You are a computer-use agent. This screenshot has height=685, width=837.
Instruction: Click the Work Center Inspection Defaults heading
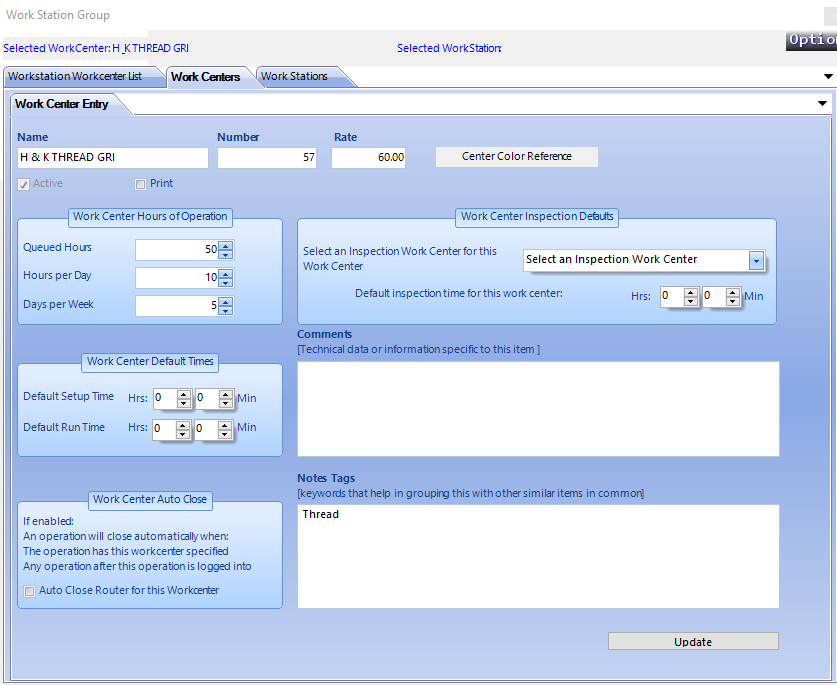[x=537, y=216]
